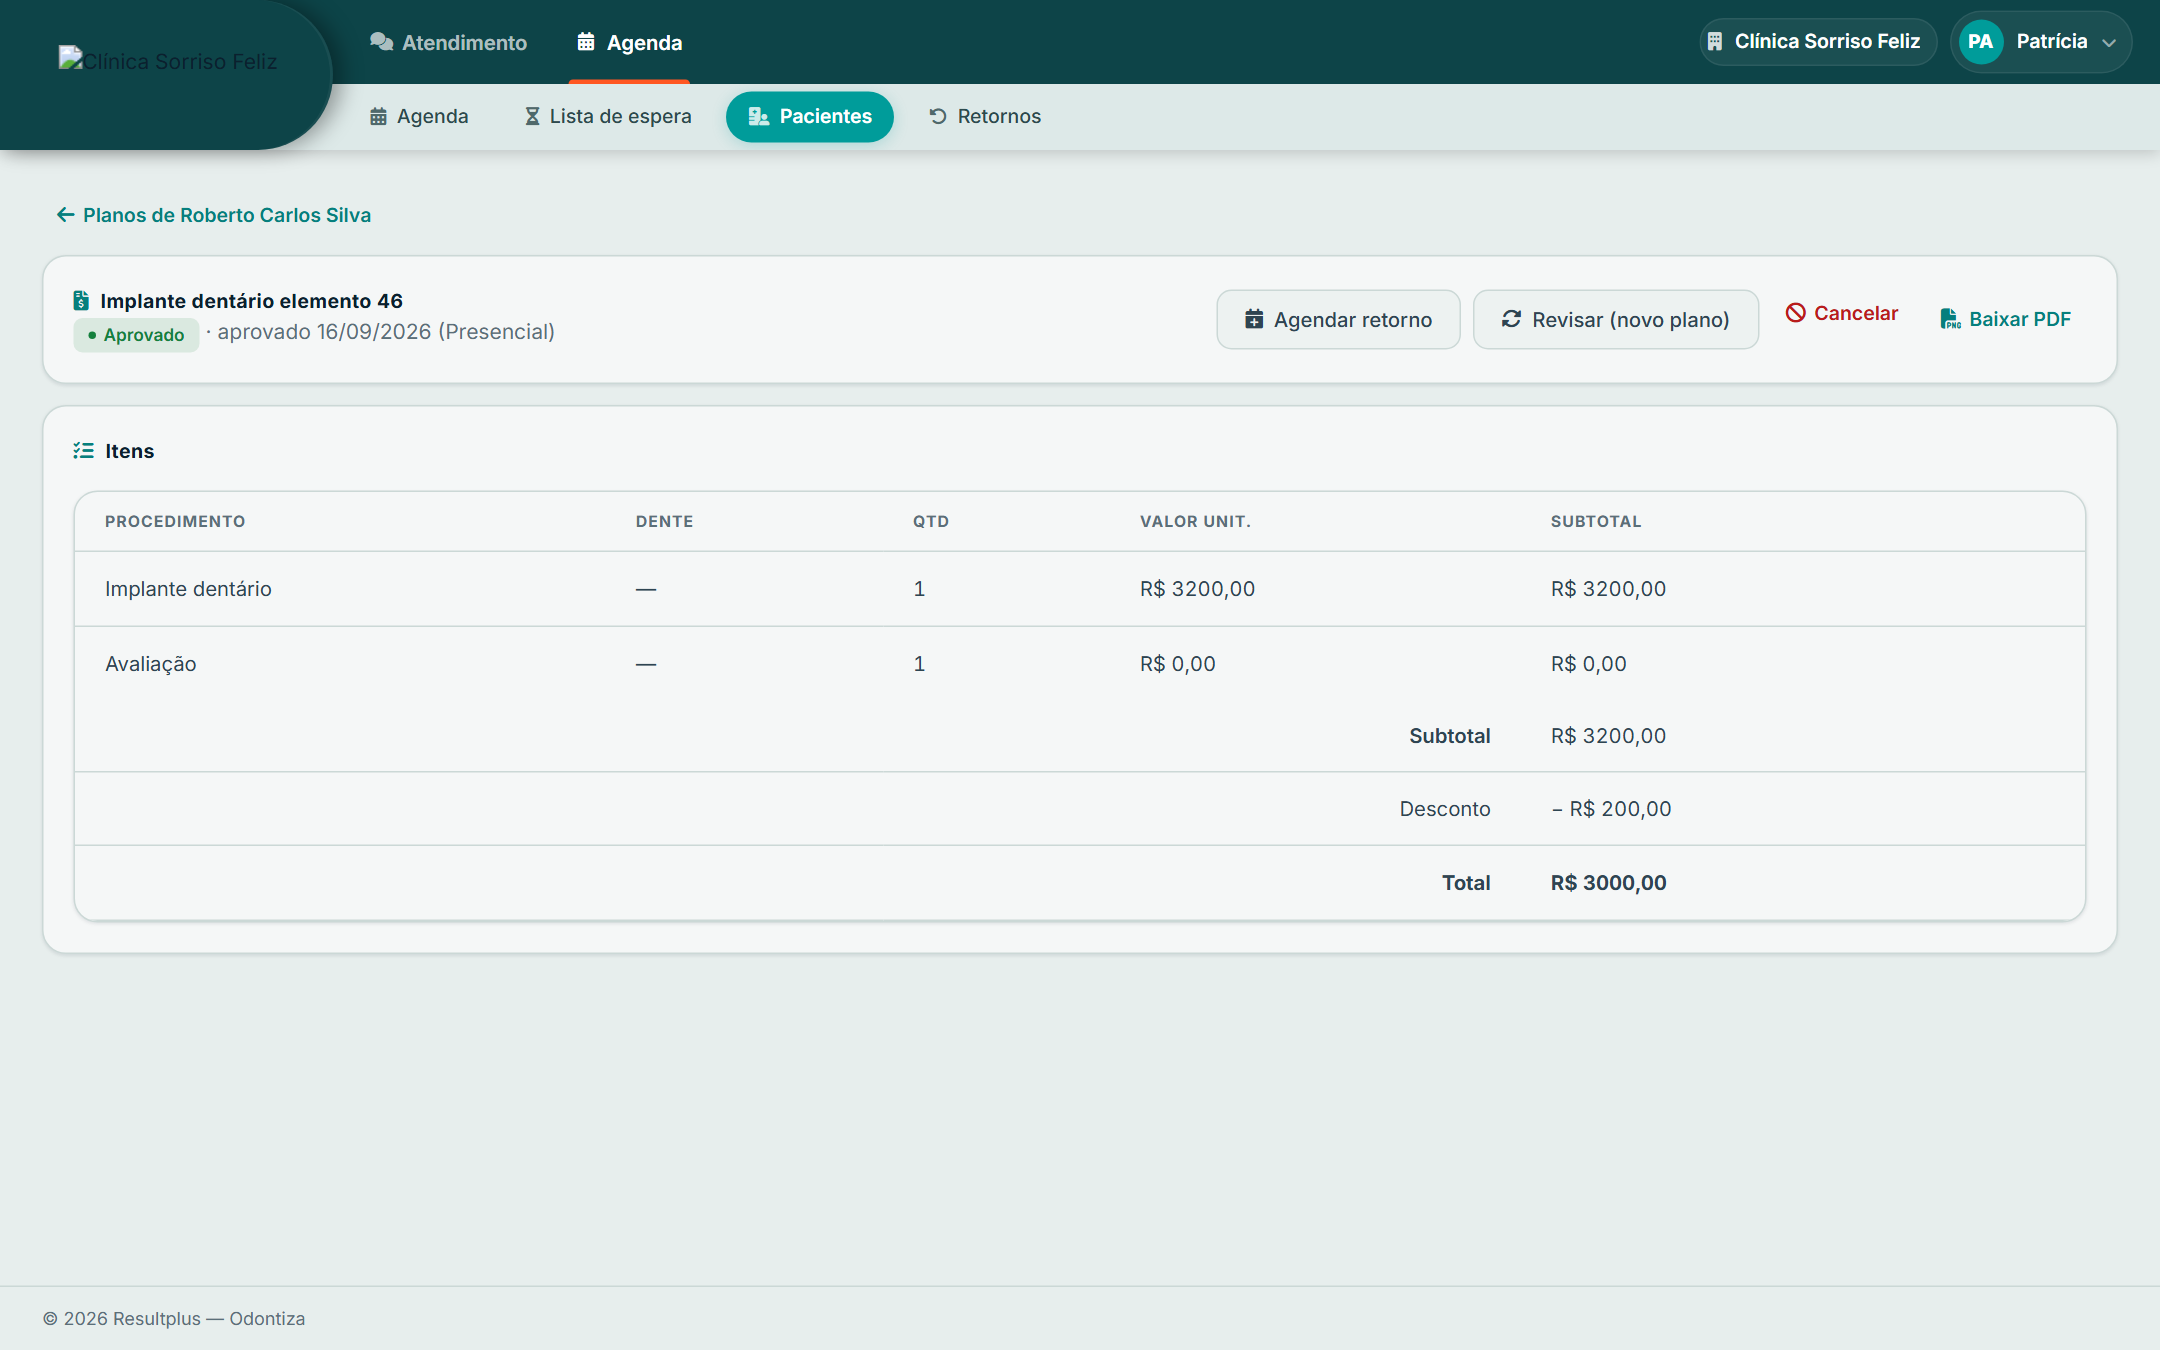
Task: Click the calendar icon in sub-nav Agenda
Action: tap(378, 116)
